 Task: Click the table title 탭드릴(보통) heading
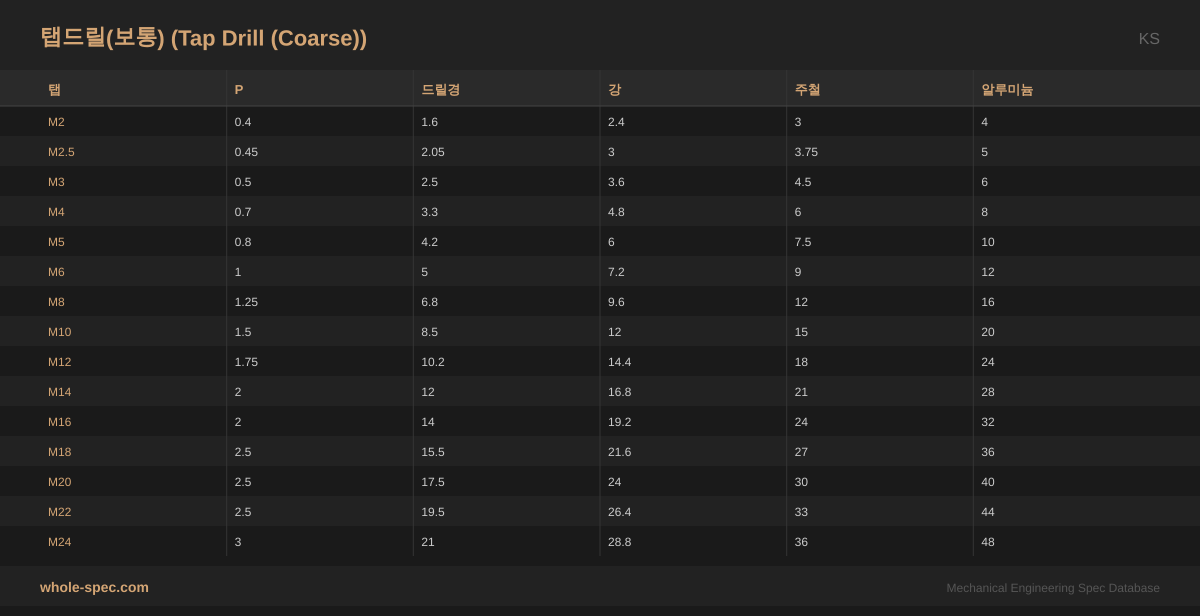click(x=203, y=38)
